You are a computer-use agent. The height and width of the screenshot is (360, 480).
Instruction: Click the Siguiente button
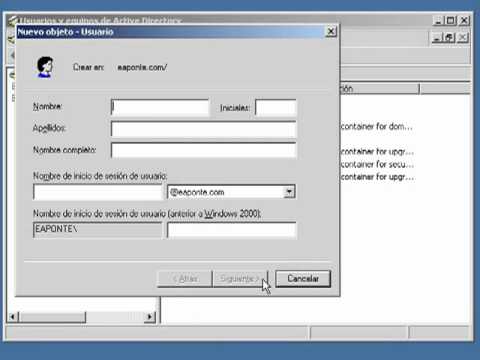point(240,279)
